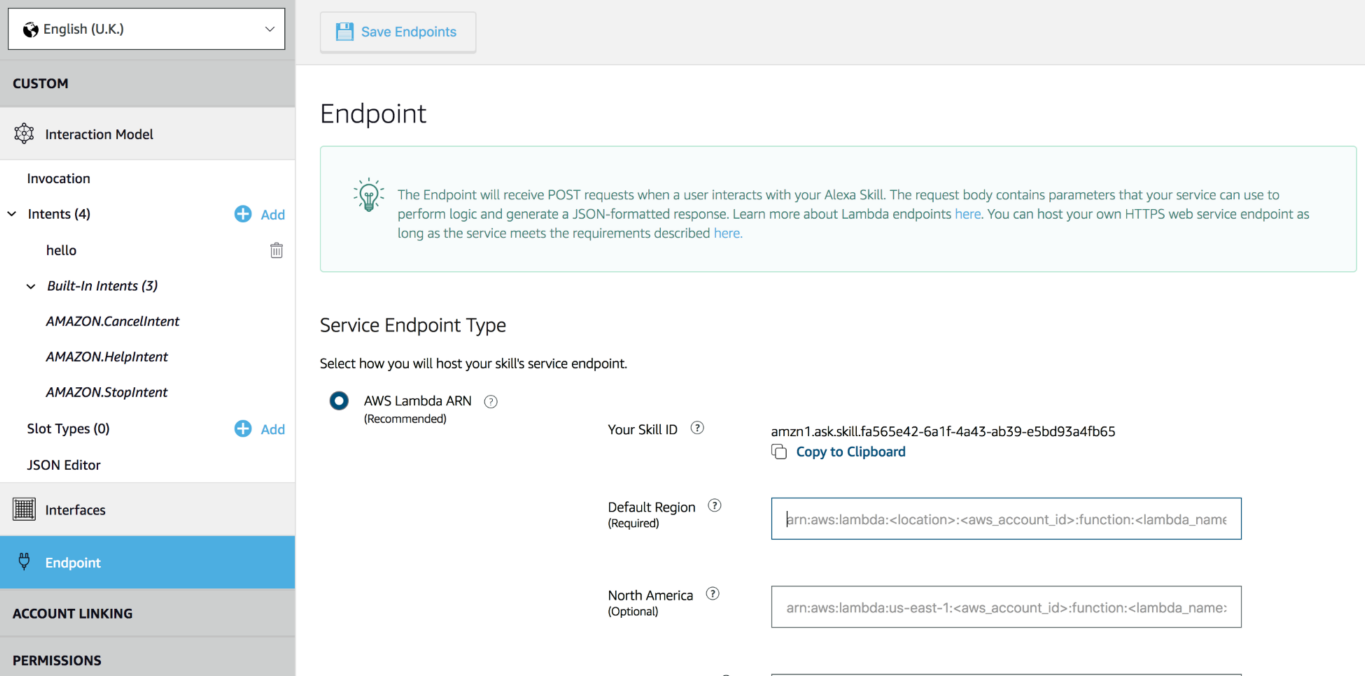The image size is (1365, 676).
Task: Delete the hello intent with trash icon
Action: pyautogui.click(x=276, y=250)
